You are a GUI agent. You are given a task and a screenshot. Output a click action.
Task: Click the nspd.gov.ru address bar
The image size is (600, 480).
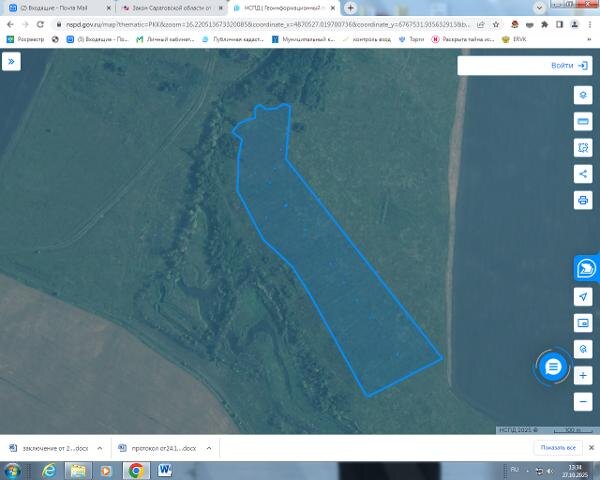[x=267, y=24]
